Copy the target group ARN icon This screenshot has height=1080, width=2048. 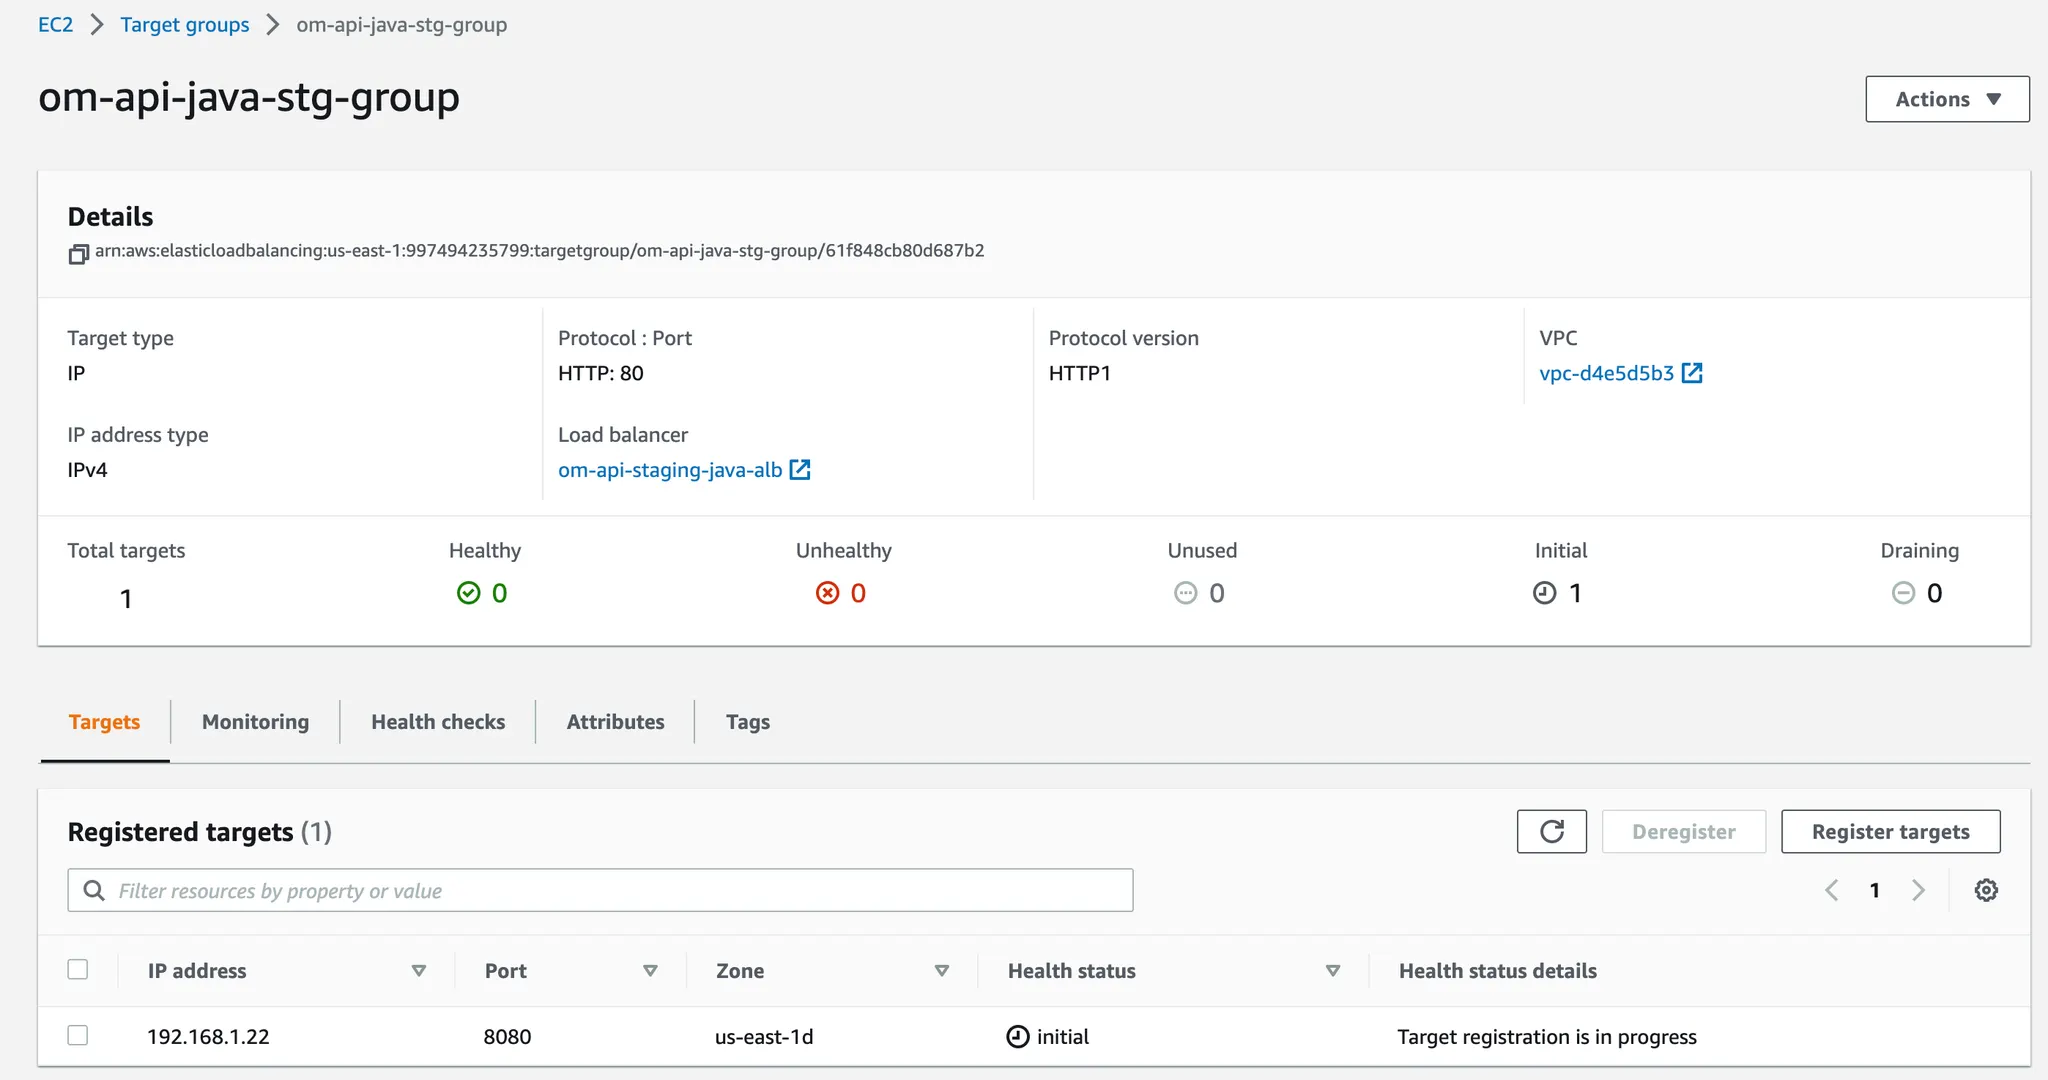click(78, 254)
